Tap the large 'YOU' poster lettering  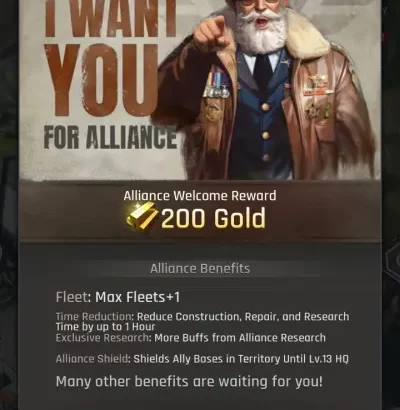click(x=102, y=80)
